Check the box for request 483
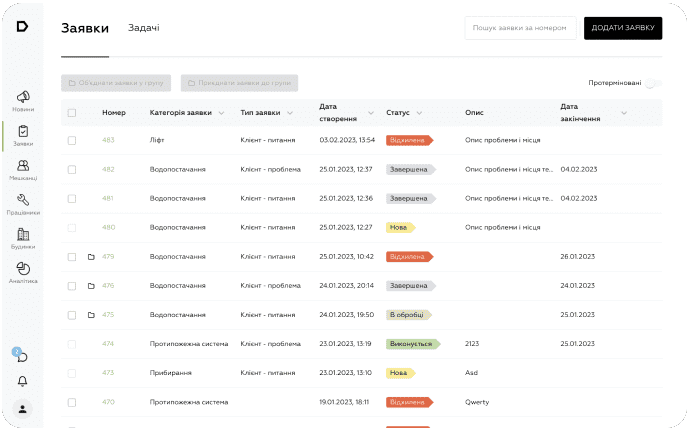 click(72, 141)
